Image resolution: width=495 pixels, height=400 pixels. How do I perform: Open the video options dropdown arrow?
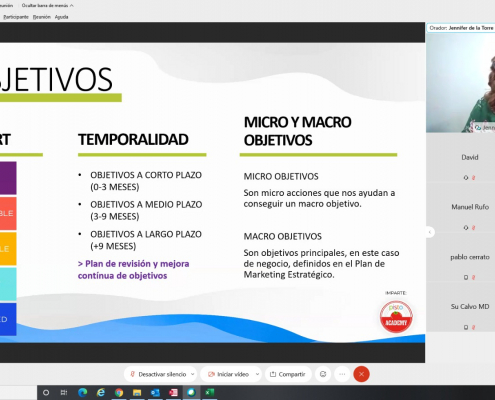pyautogui.click(x=257, y=374)
